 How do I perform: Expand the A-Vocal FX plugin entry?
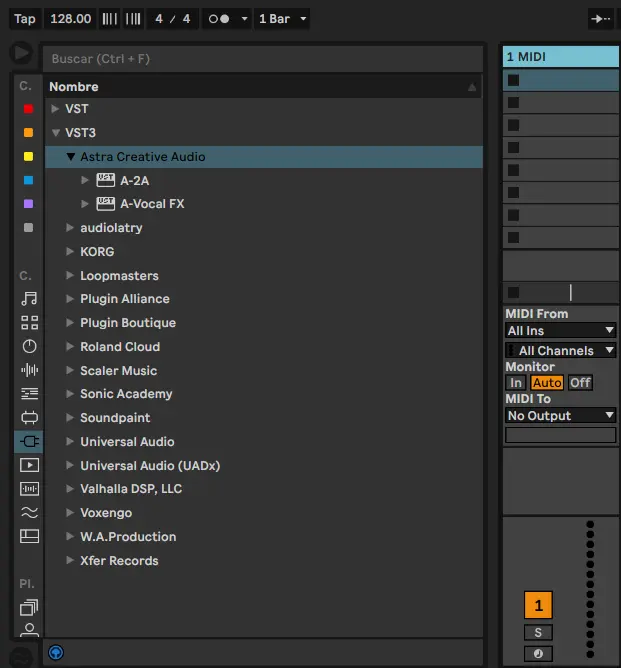(x=85, y=204)
